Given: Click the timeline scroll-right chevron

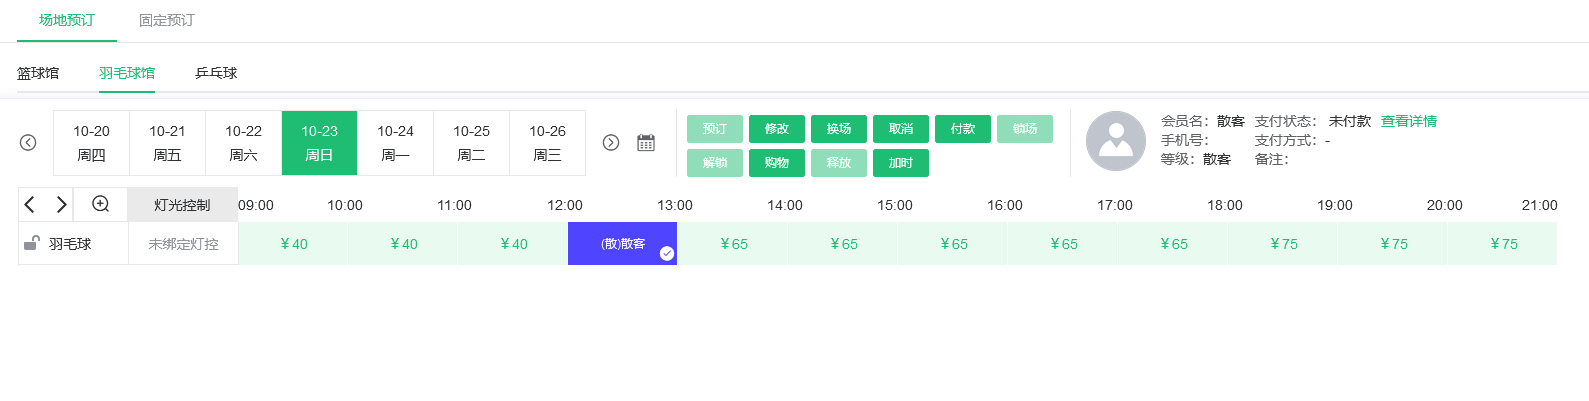Looking at the screenshot, I should (61, 205).
